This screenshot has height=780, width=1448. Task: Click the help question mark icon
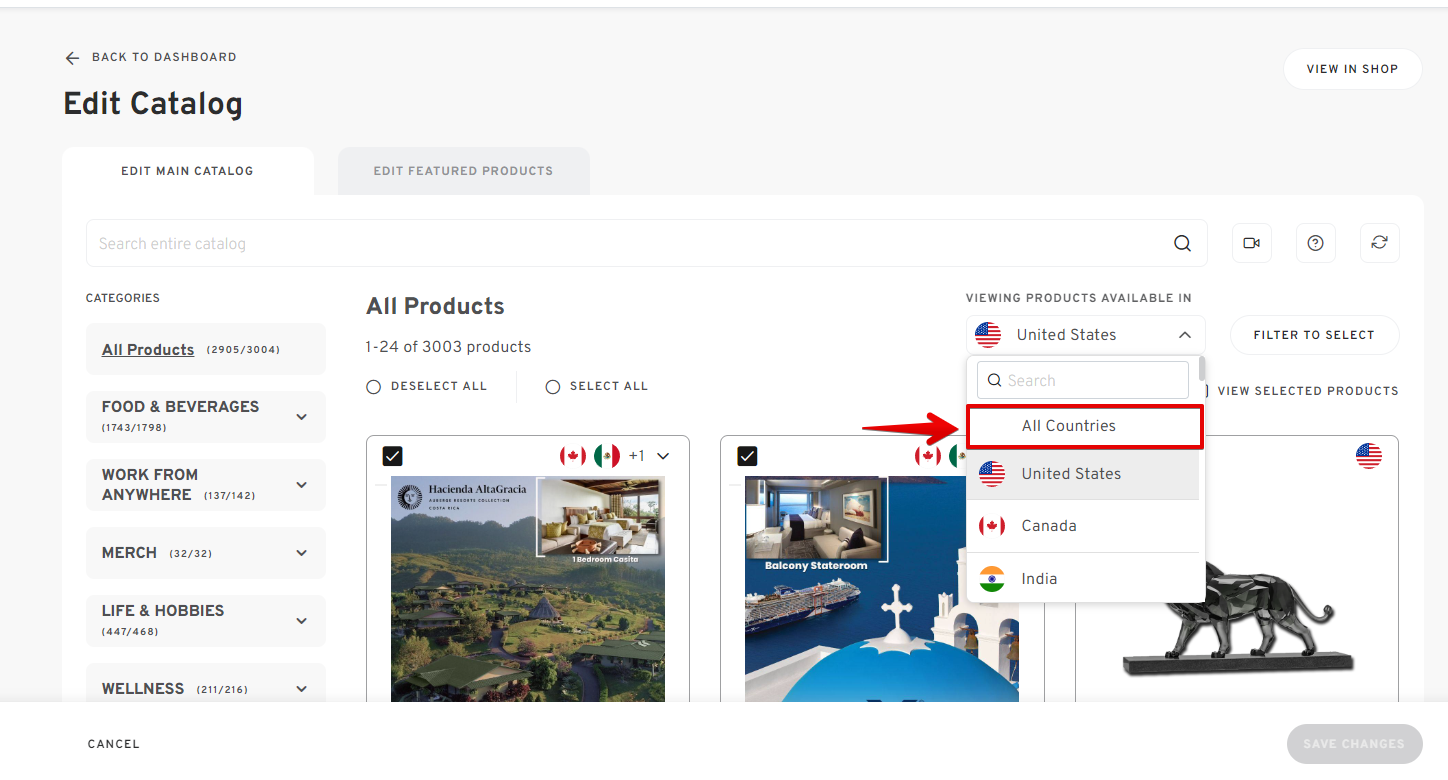pyautogui.click(x=1315, y=243)
